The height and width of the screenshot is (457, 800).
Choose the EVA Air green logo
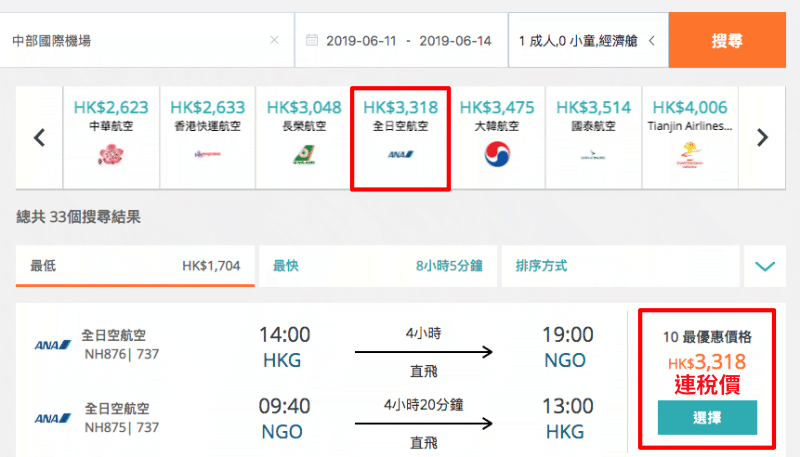(x=304, y=155)
